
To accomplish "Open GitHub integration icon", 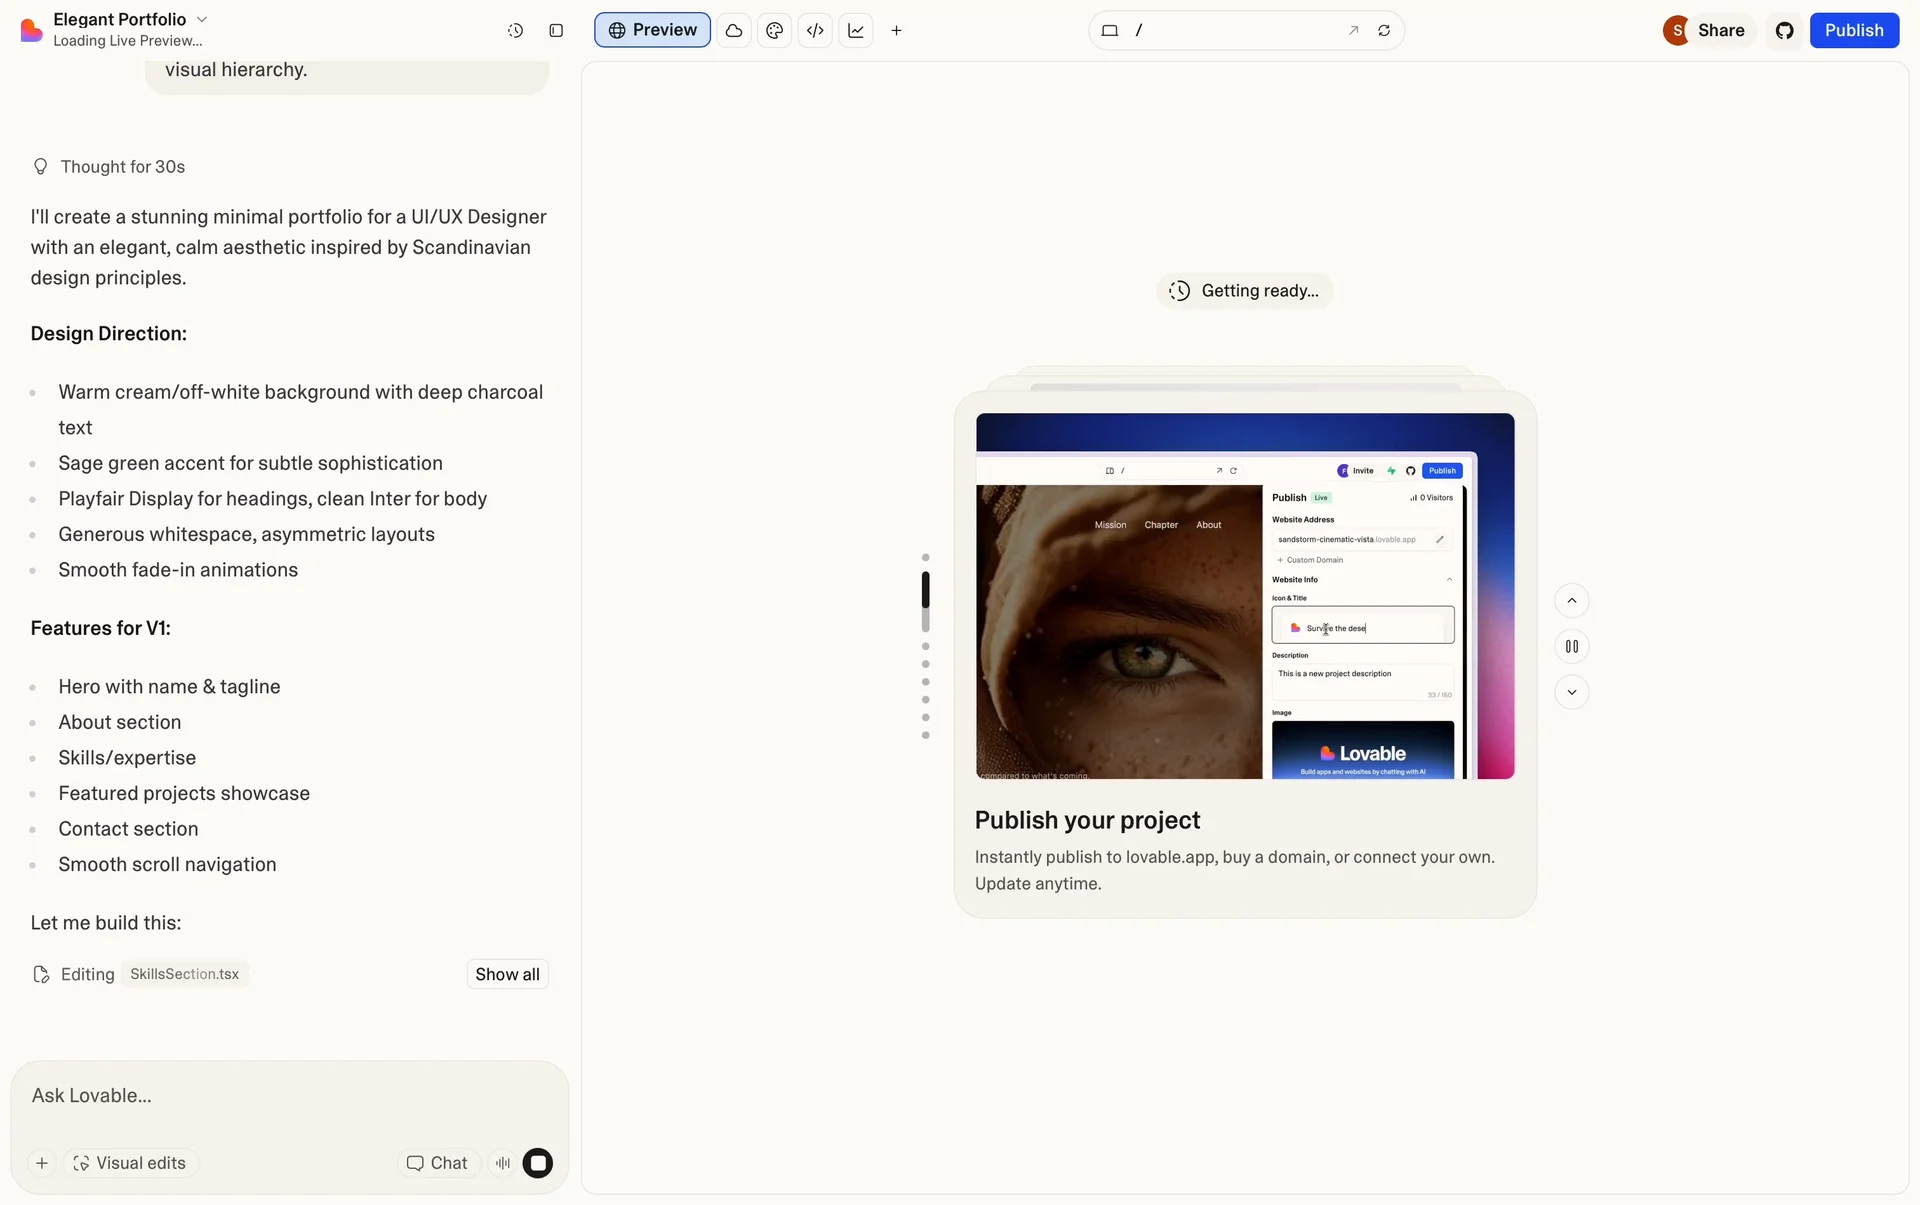I will [1784, 31].
